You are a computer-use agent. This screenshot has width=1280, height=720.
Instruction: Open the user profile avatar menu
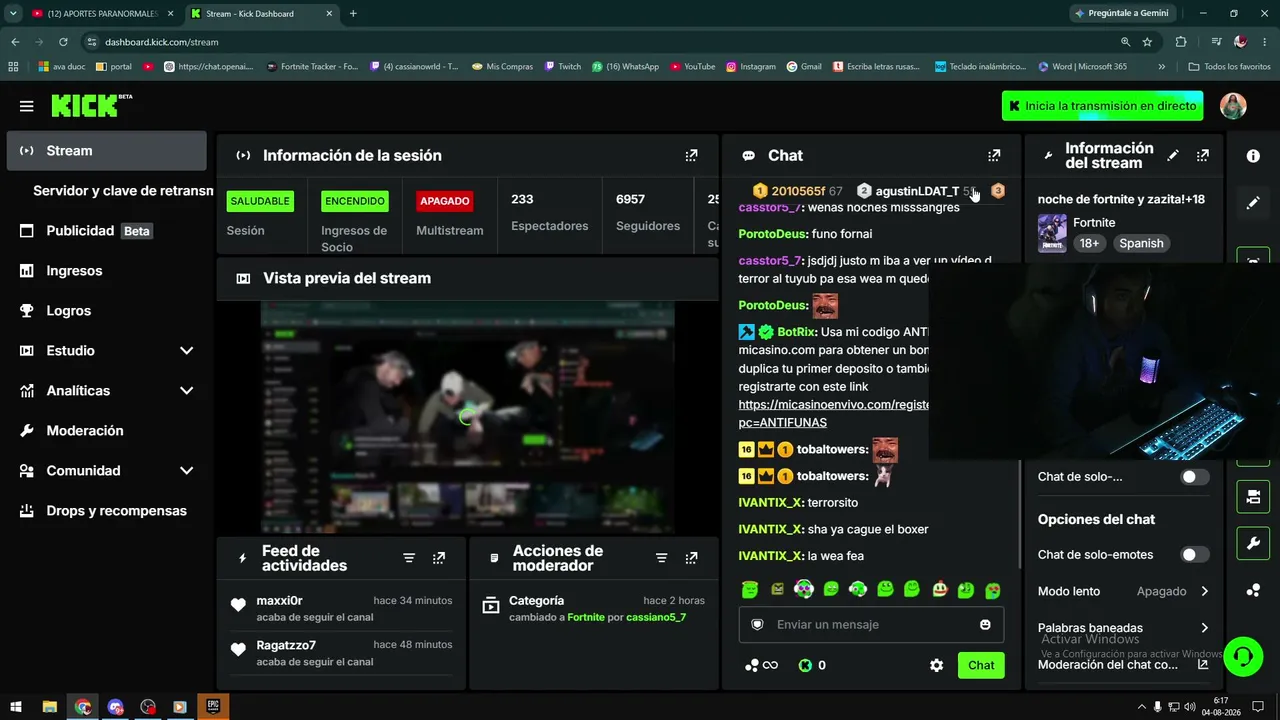coord(1233,106)
